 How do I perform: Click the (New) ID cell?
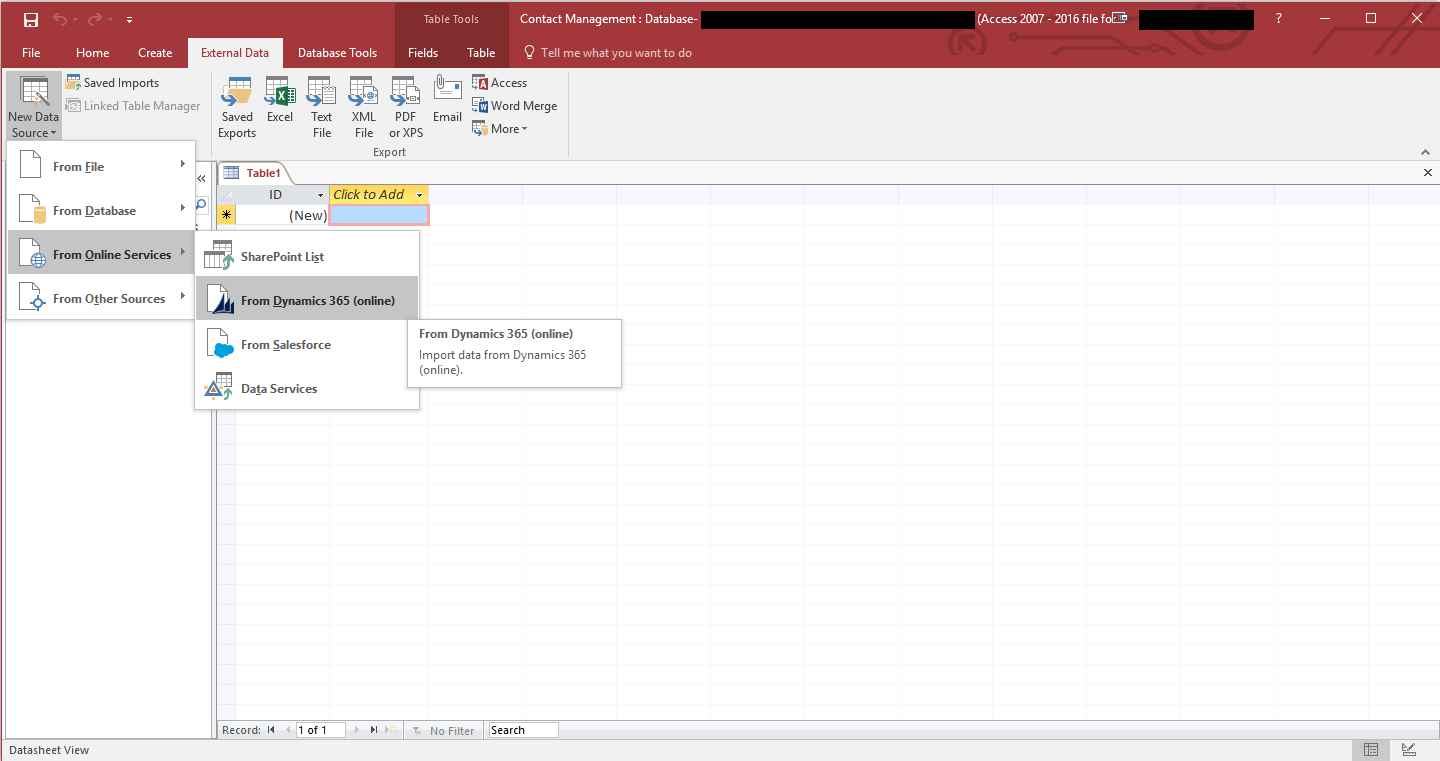click(283, 215)
